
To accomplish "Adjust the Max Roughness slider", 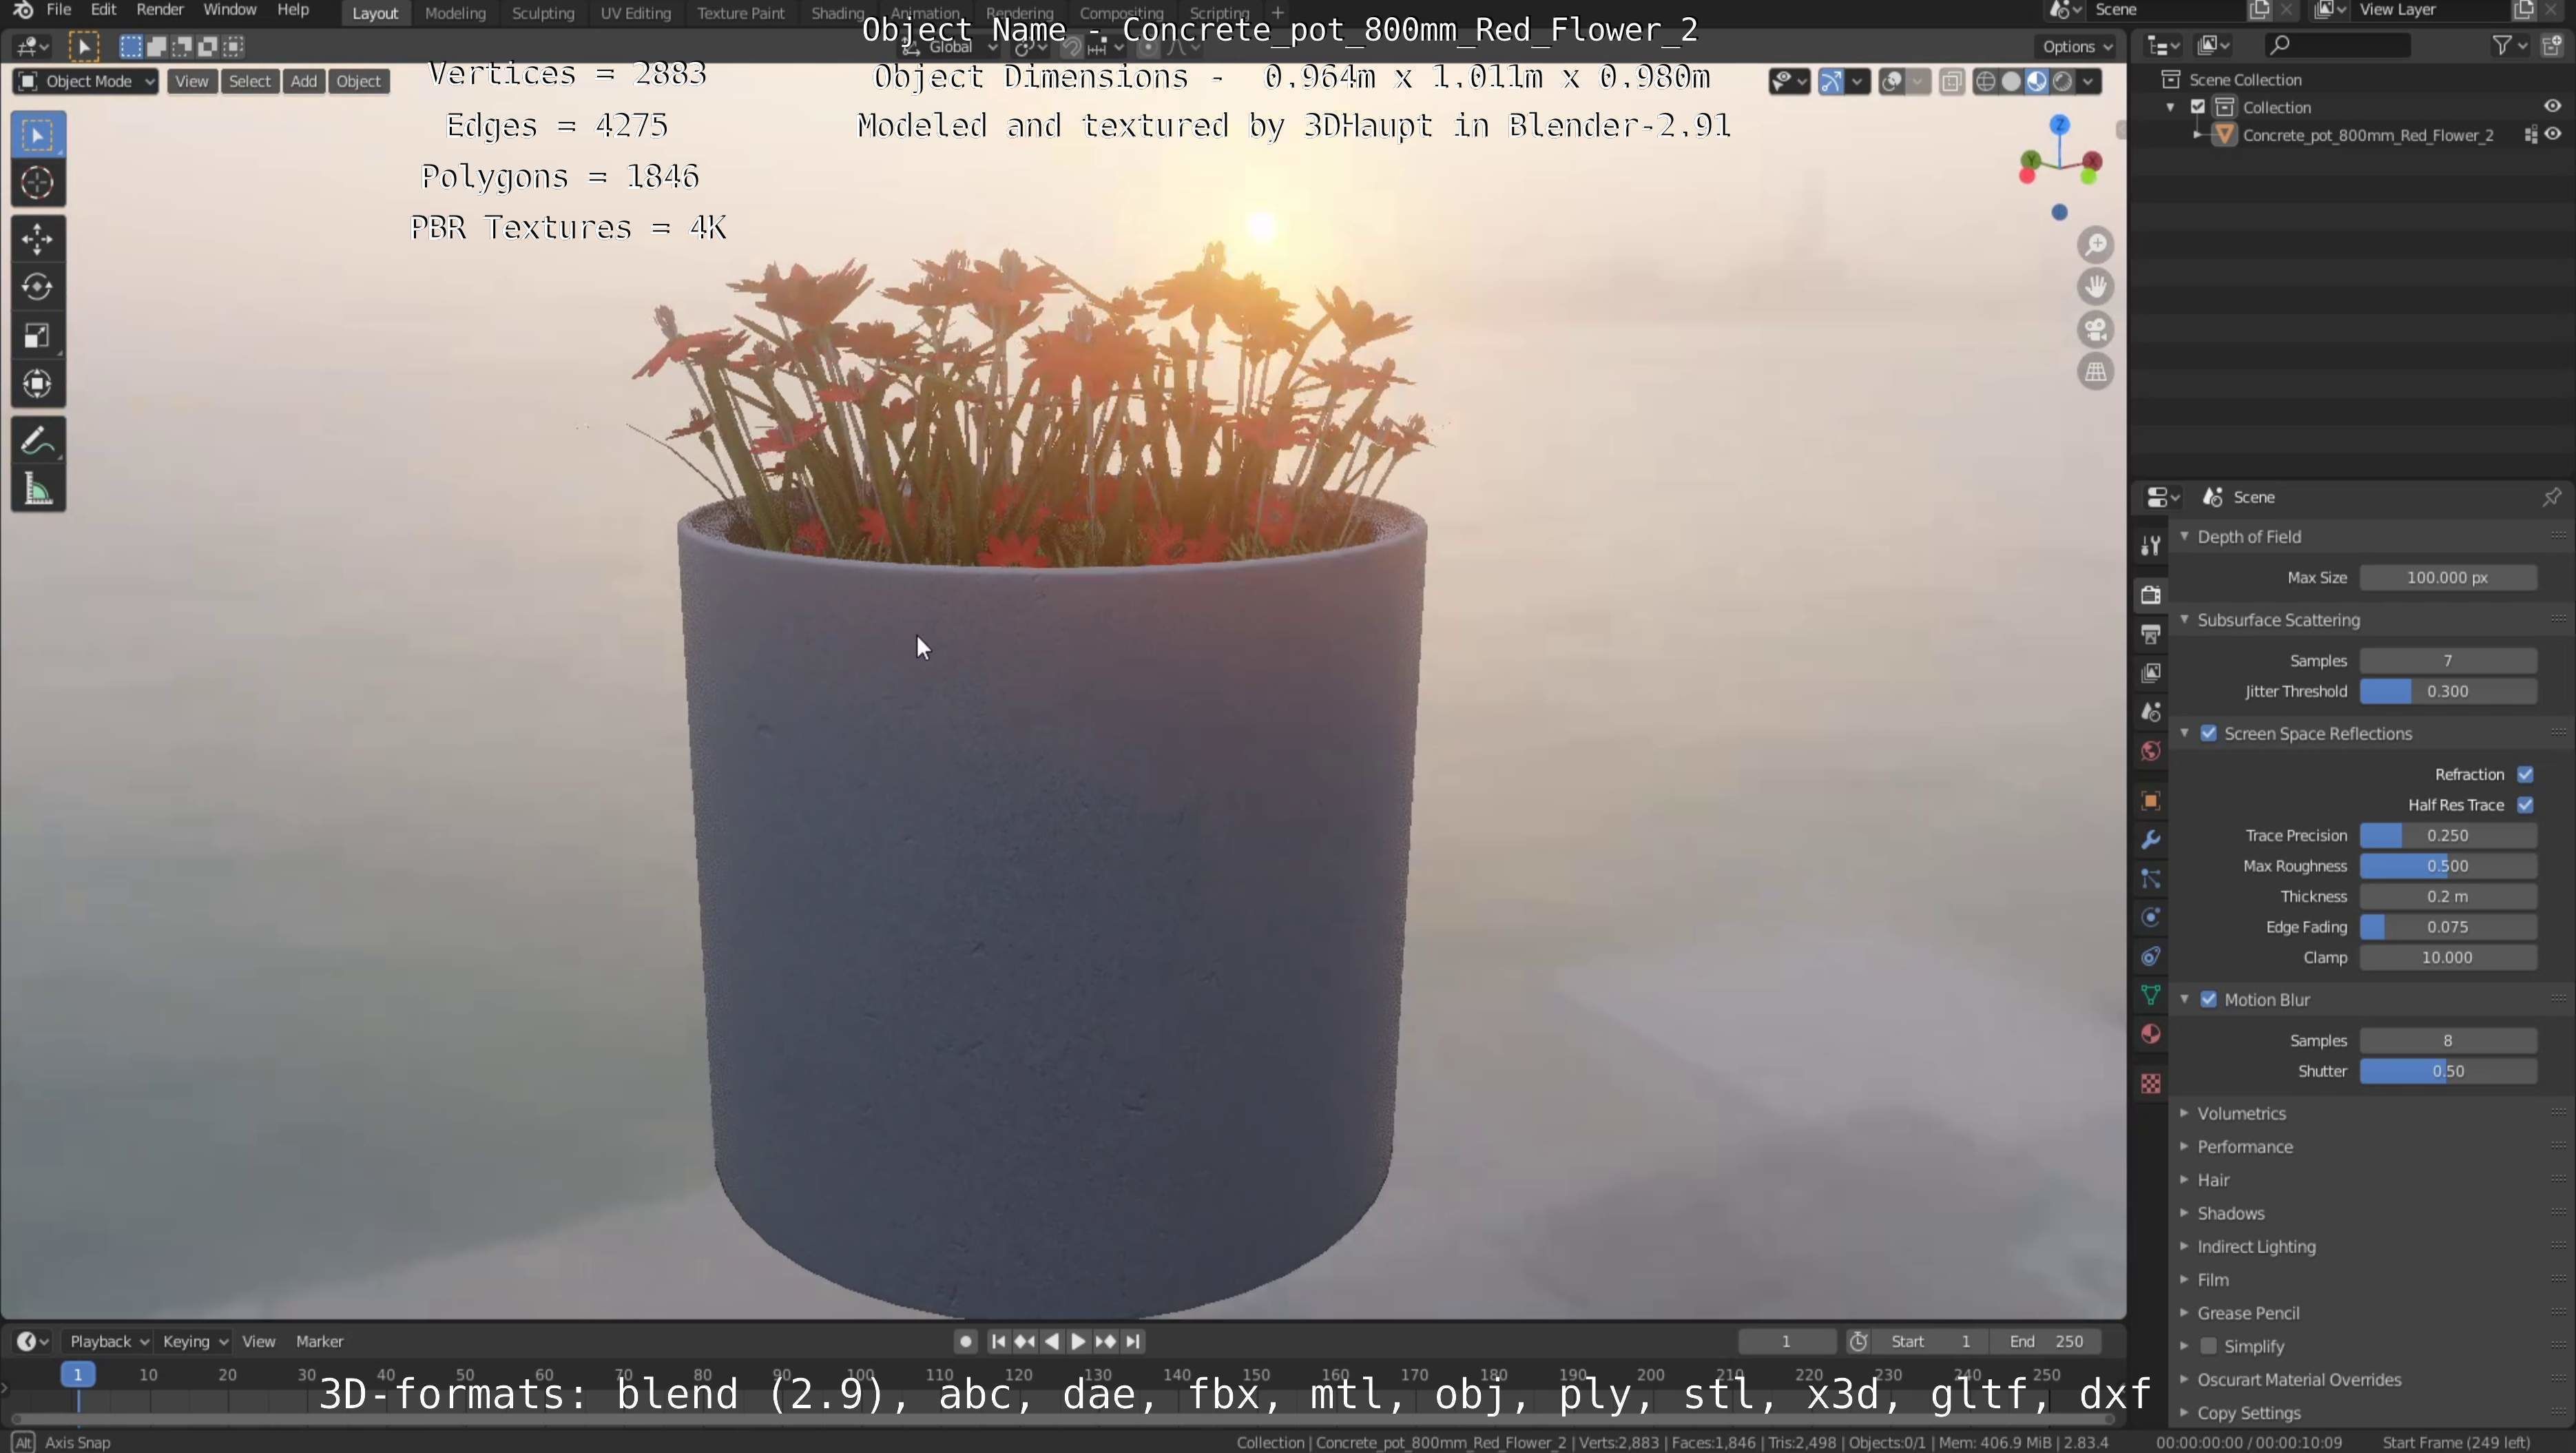I will (x=2447, y=866).
